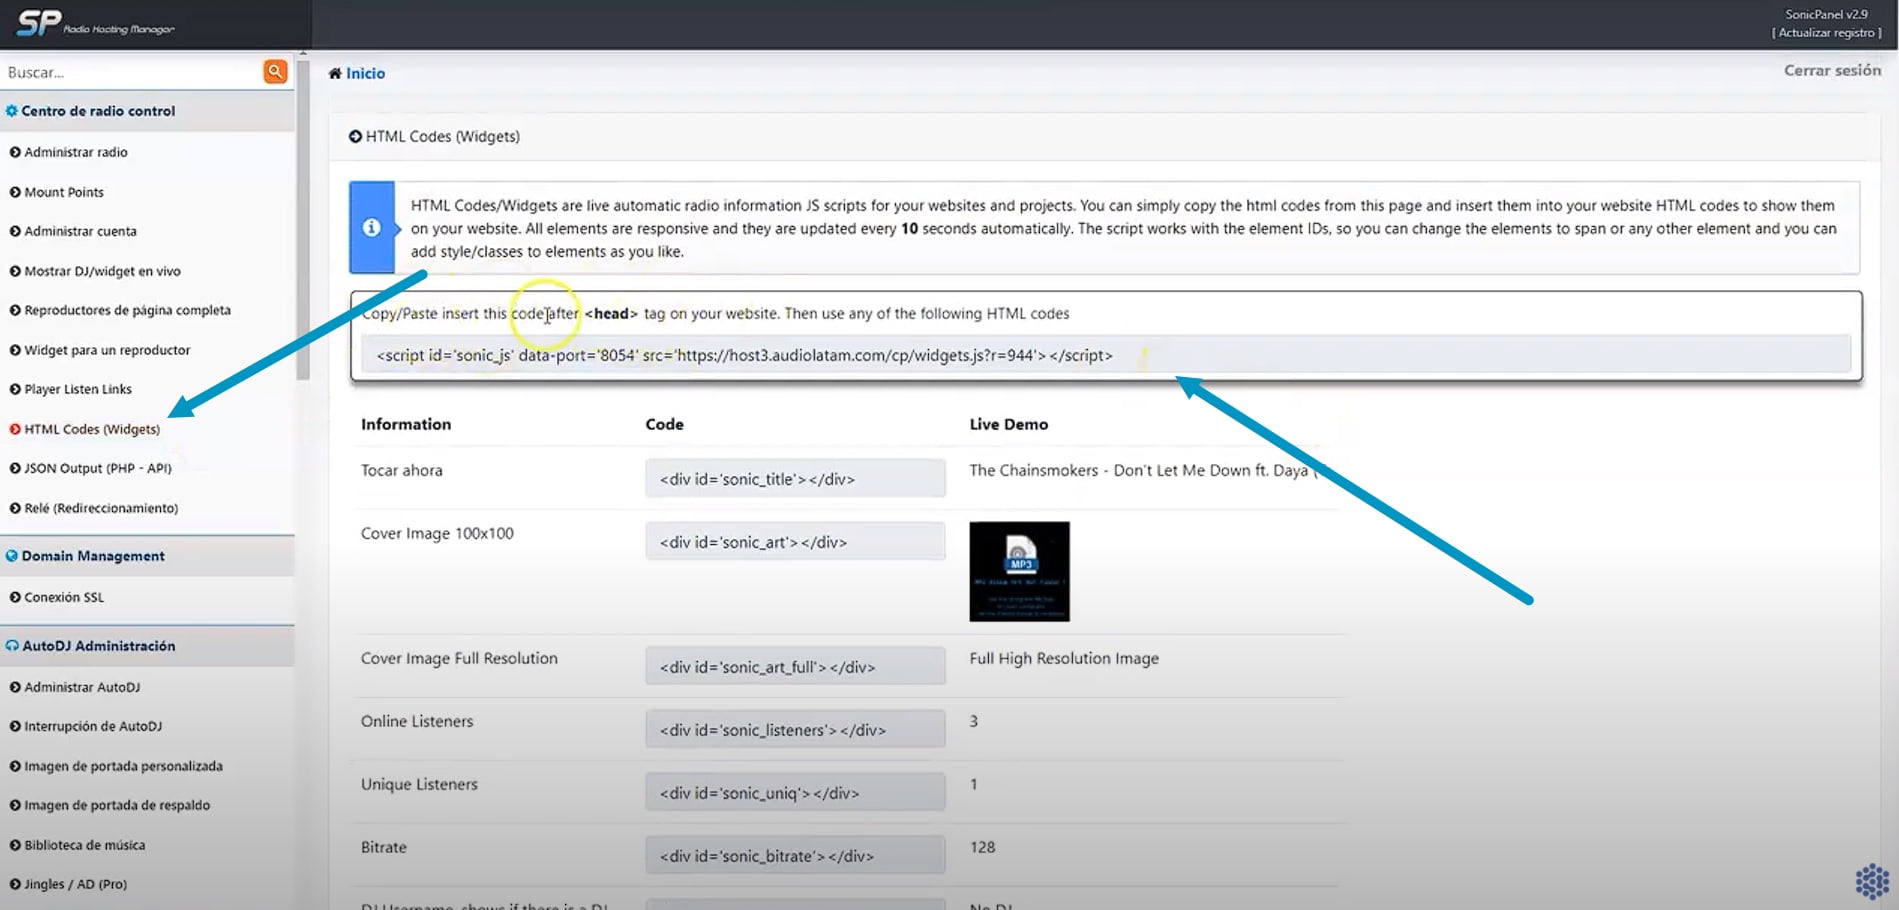The height and width of the screenshot is (910, 1899).
Task: Open Administrar radio in the sidebar
Action: coord(76,152)
